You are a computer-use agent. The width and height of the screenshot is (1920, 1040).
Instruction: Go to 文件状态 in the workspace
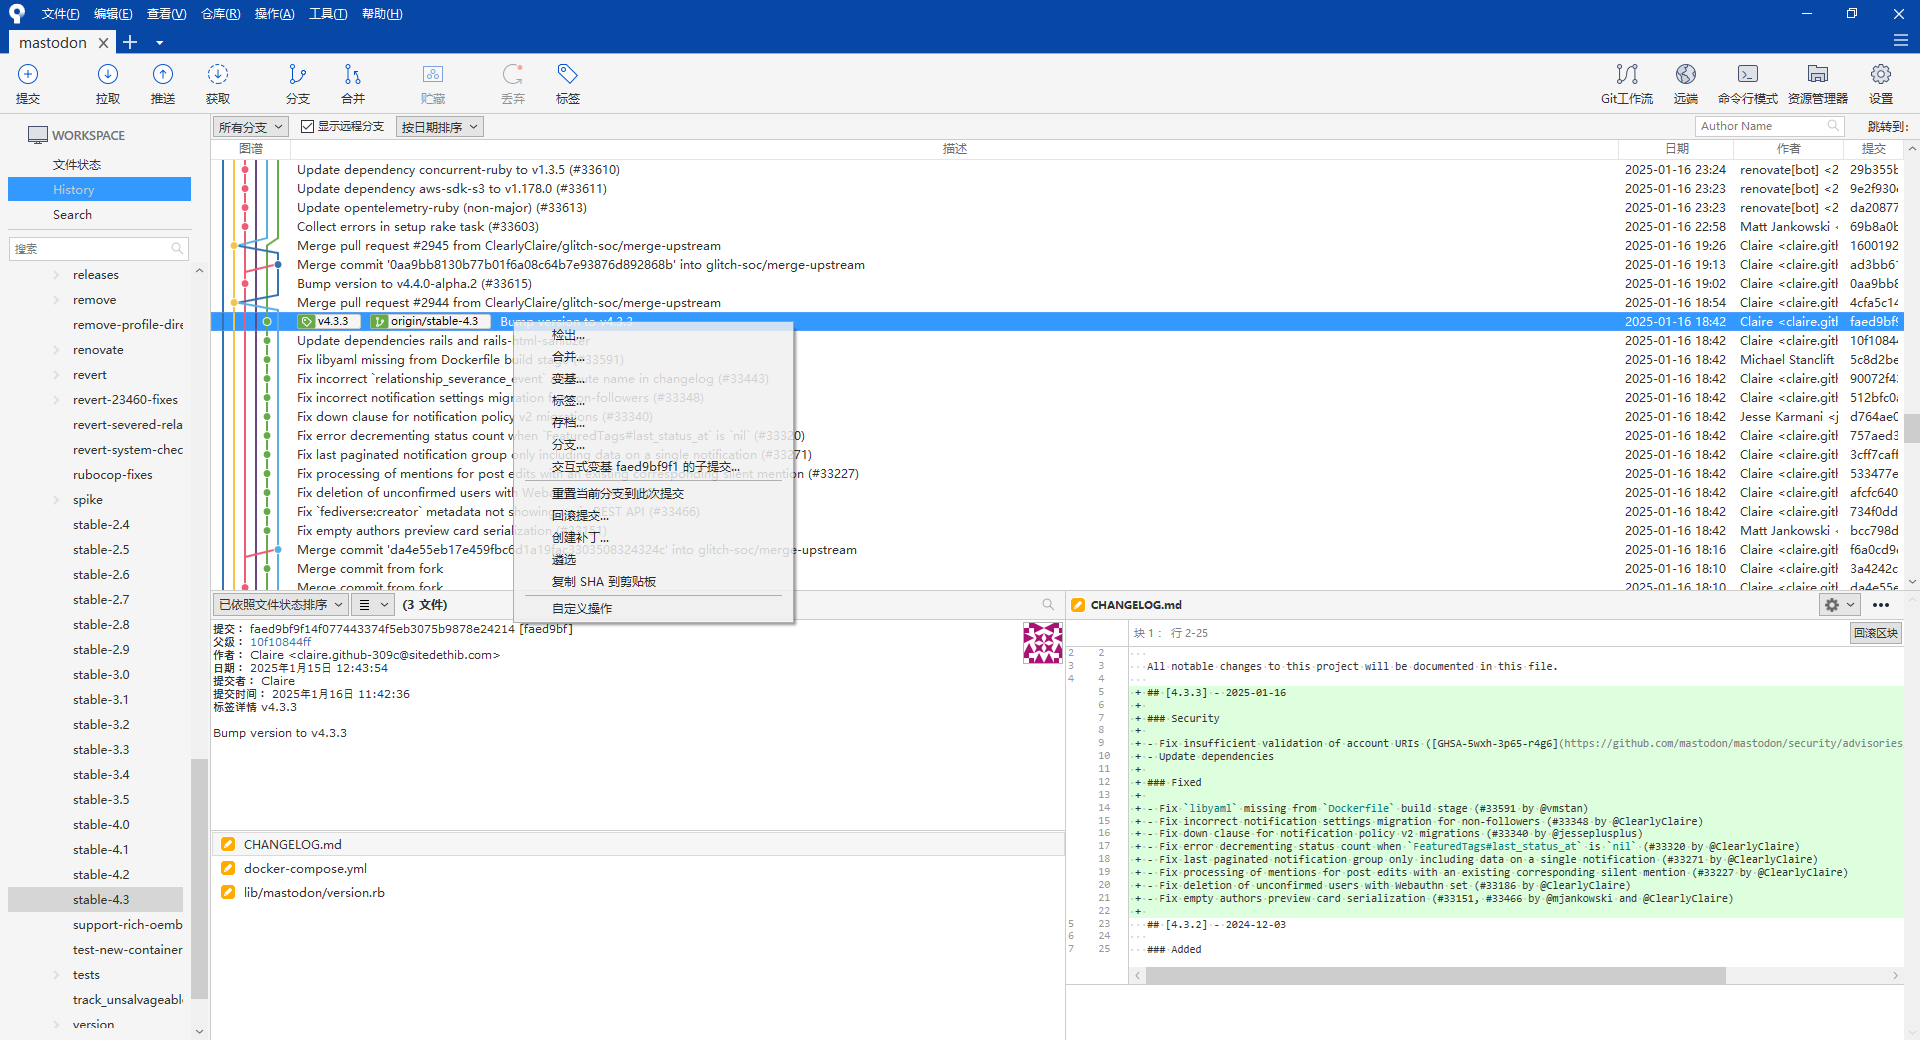coord(77,164)
